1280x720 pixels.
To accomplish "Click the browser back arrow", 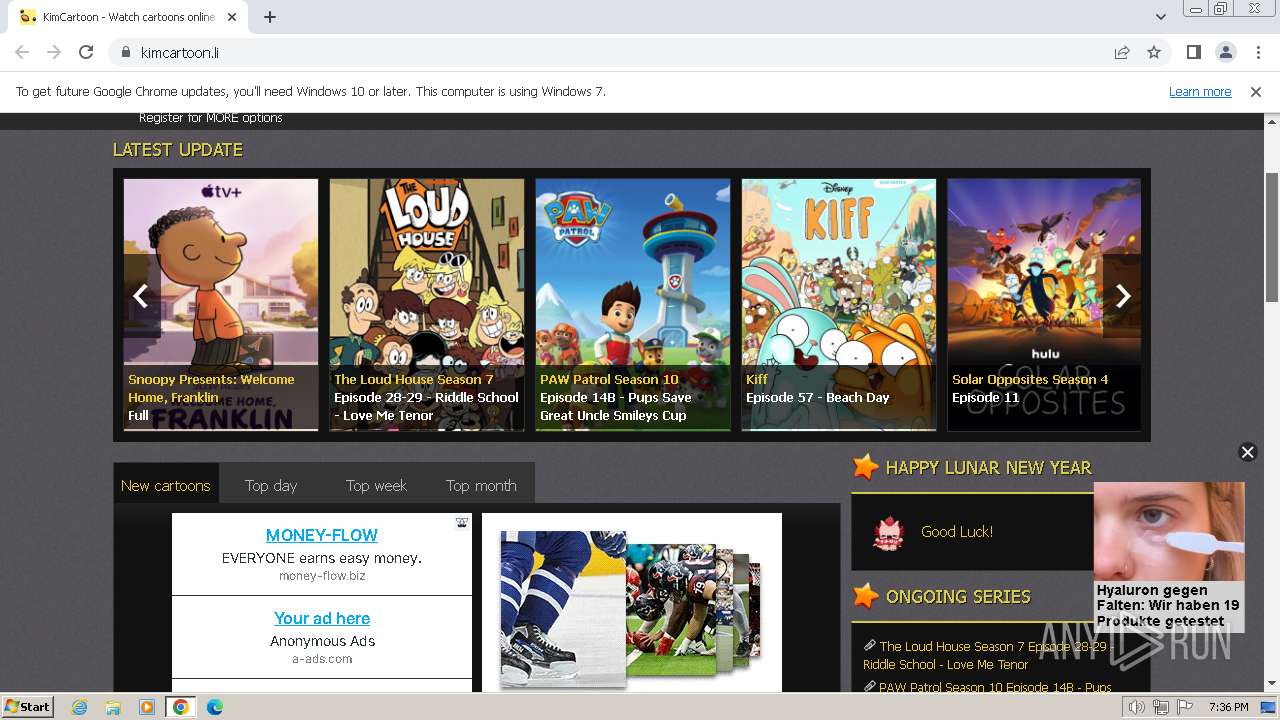I will pos(22,52).
